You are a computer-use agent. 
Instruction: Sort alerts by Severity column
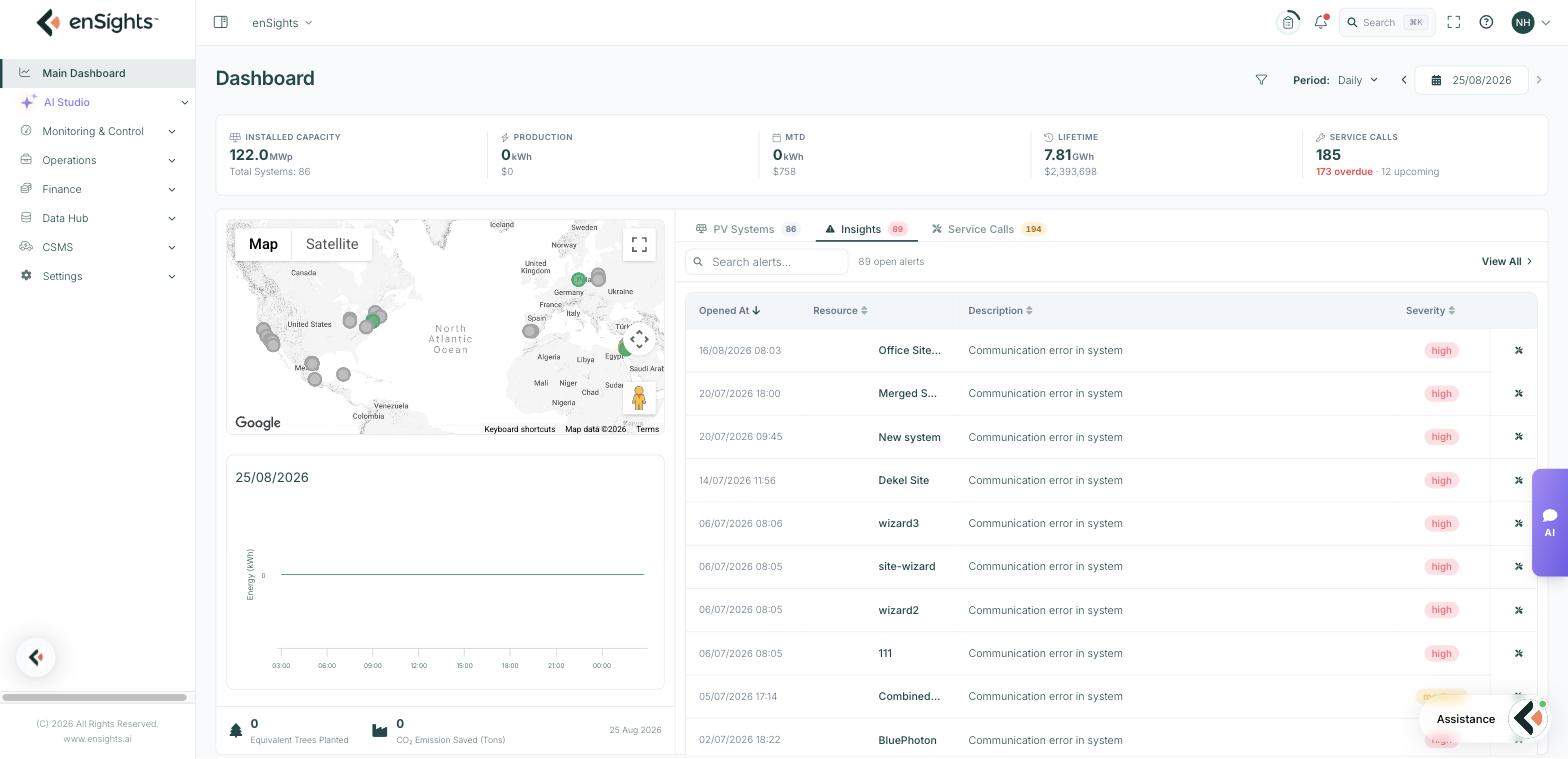(x=1430, y=310)
